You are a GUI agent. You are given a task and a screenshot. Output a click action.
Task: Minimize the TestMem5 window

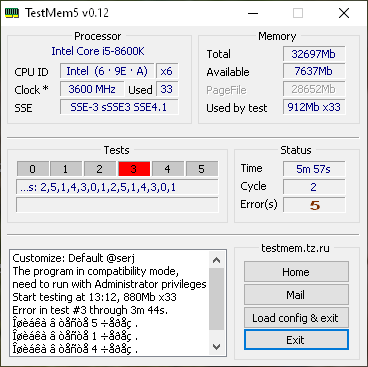(253, 13)
